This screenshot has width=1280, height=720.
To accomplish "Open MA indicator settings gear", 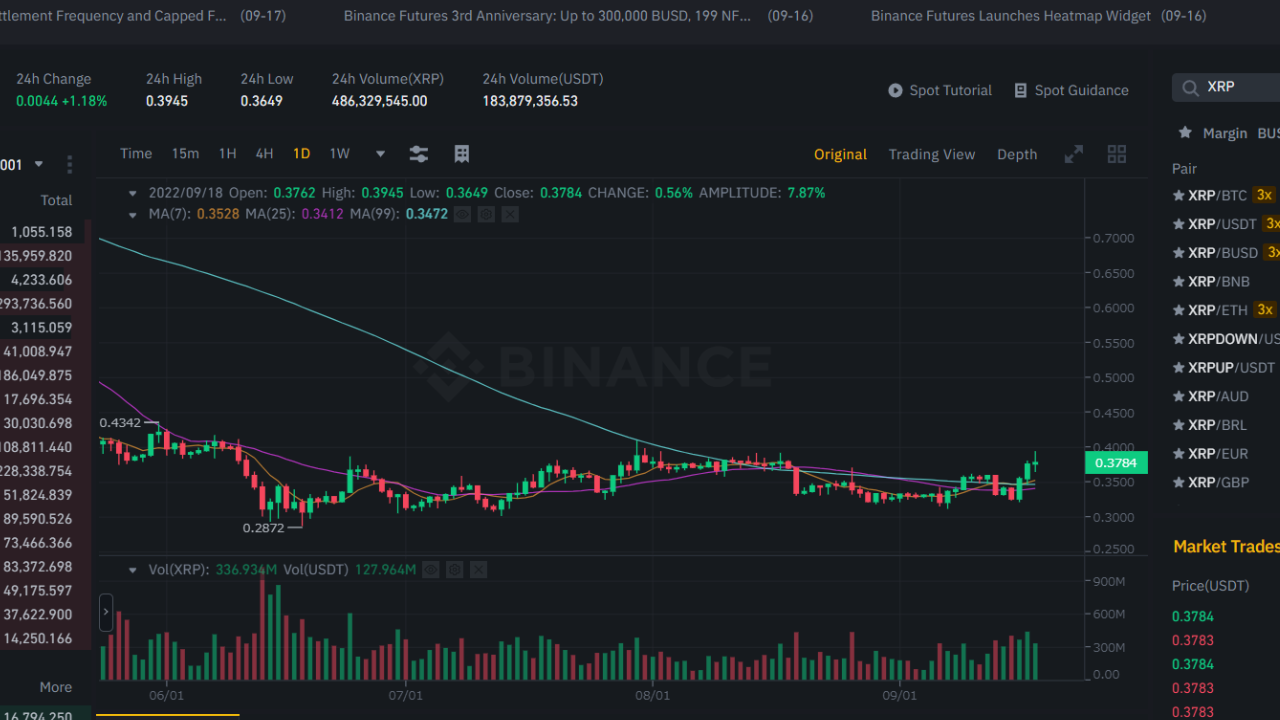I will coord(486,214).
